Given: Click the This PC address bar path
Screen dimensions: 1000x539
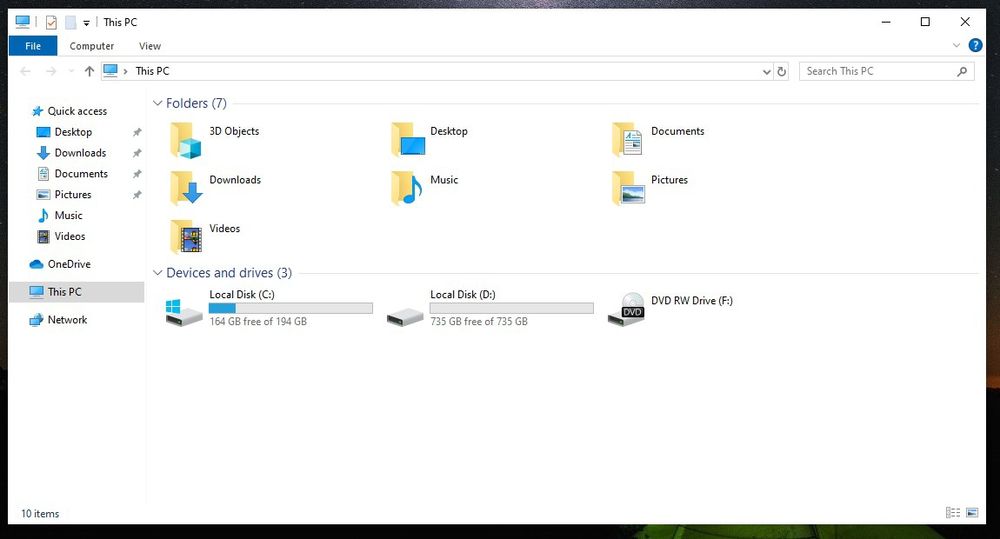Looking at the screenshot, I should click(152, 71).
